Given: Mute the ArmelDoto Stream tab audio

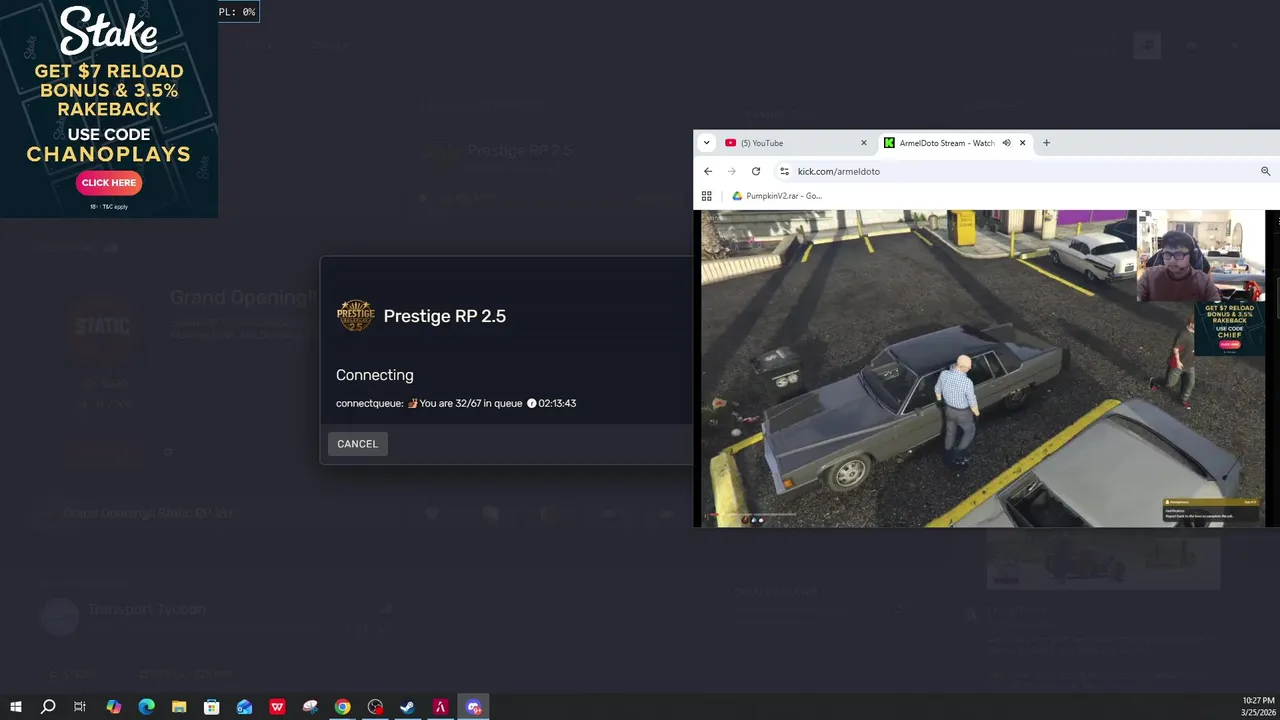Looking at the screenshot, I should (1006, 143).
